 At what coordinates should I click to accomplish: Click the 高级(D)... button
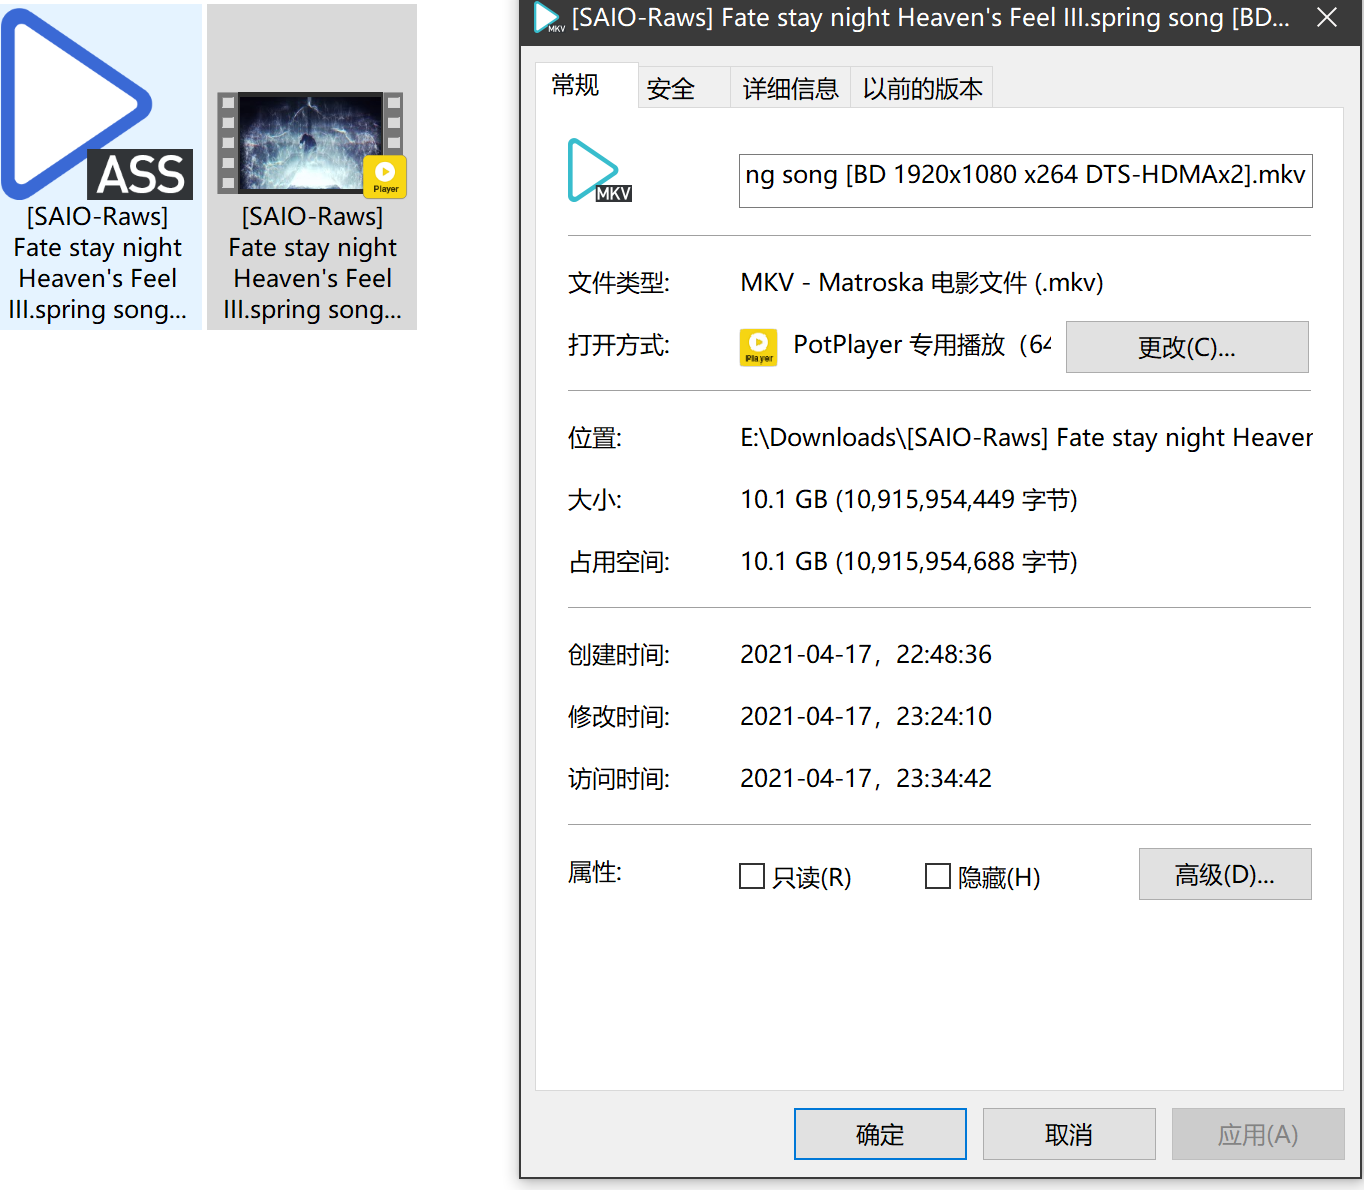[1225, 874]
